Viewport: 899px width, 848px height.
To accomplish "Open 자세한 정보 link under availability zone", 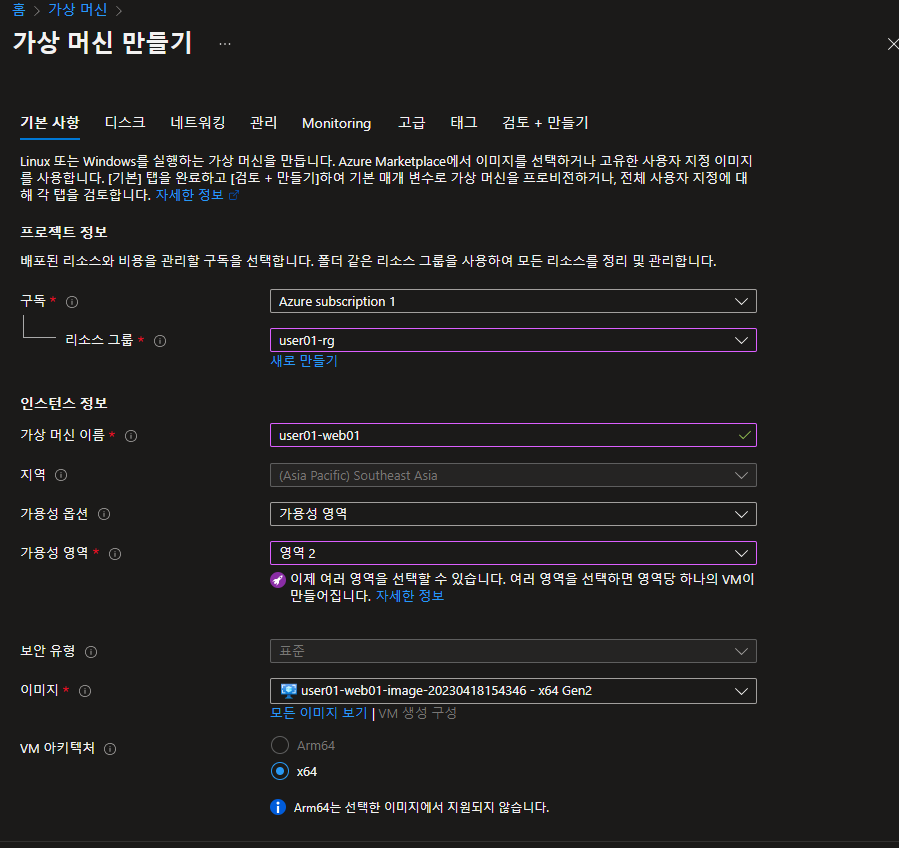I will [x=410, y=596].
